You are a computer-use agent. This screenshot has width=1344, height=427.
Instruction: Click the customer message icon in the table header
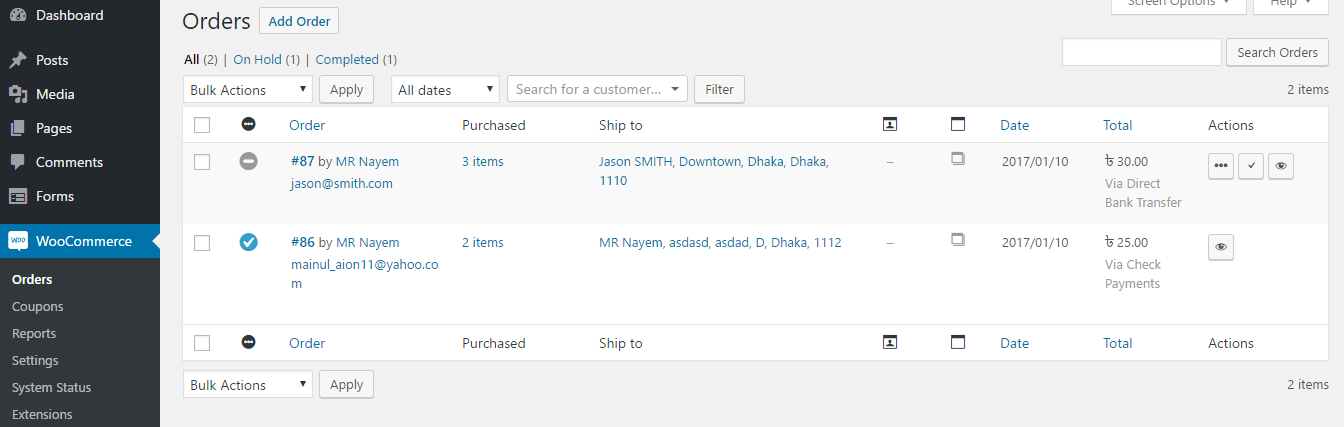(889, 124)
